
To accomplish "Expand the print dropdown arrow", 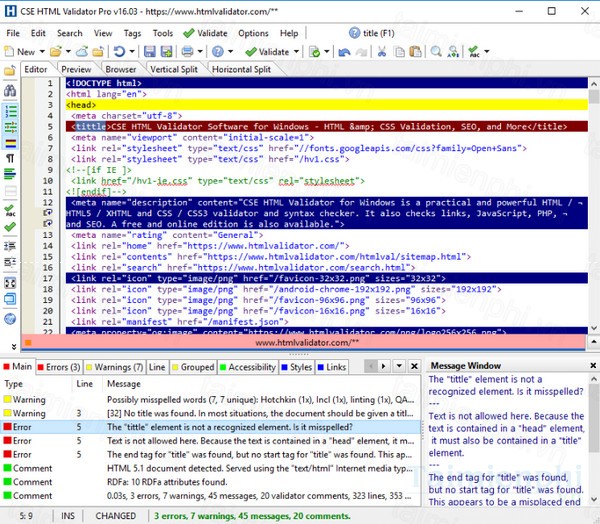I will coord(200,52).
